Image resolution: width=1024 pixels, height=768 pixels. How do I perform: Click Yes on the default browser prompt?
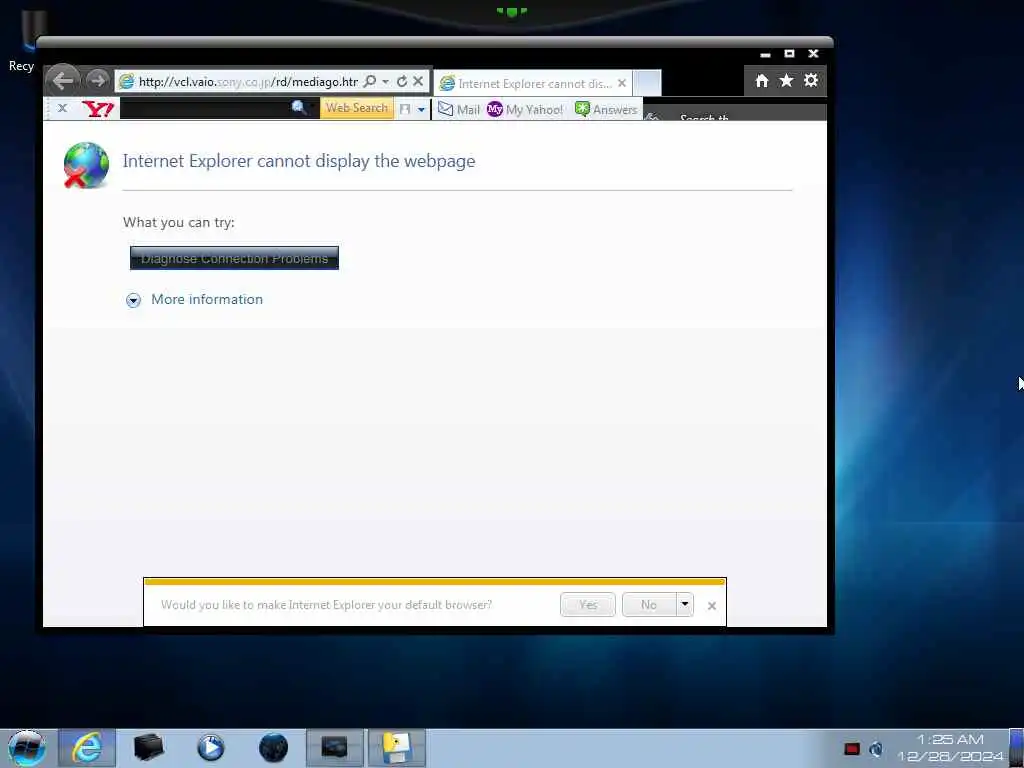coord(588,605)
